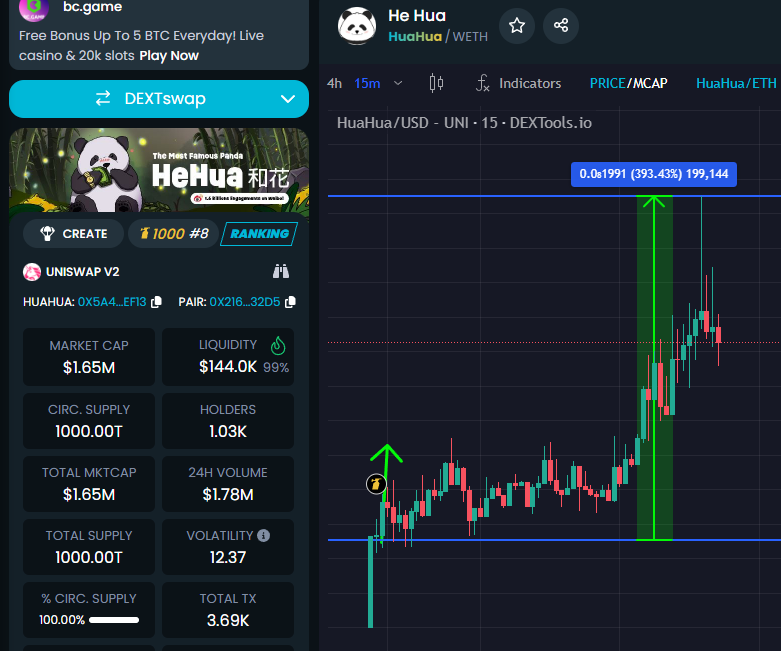Click the Liquidity $144.0K value
This screenshot has height=651, width=781.
(x=228, y=367)
